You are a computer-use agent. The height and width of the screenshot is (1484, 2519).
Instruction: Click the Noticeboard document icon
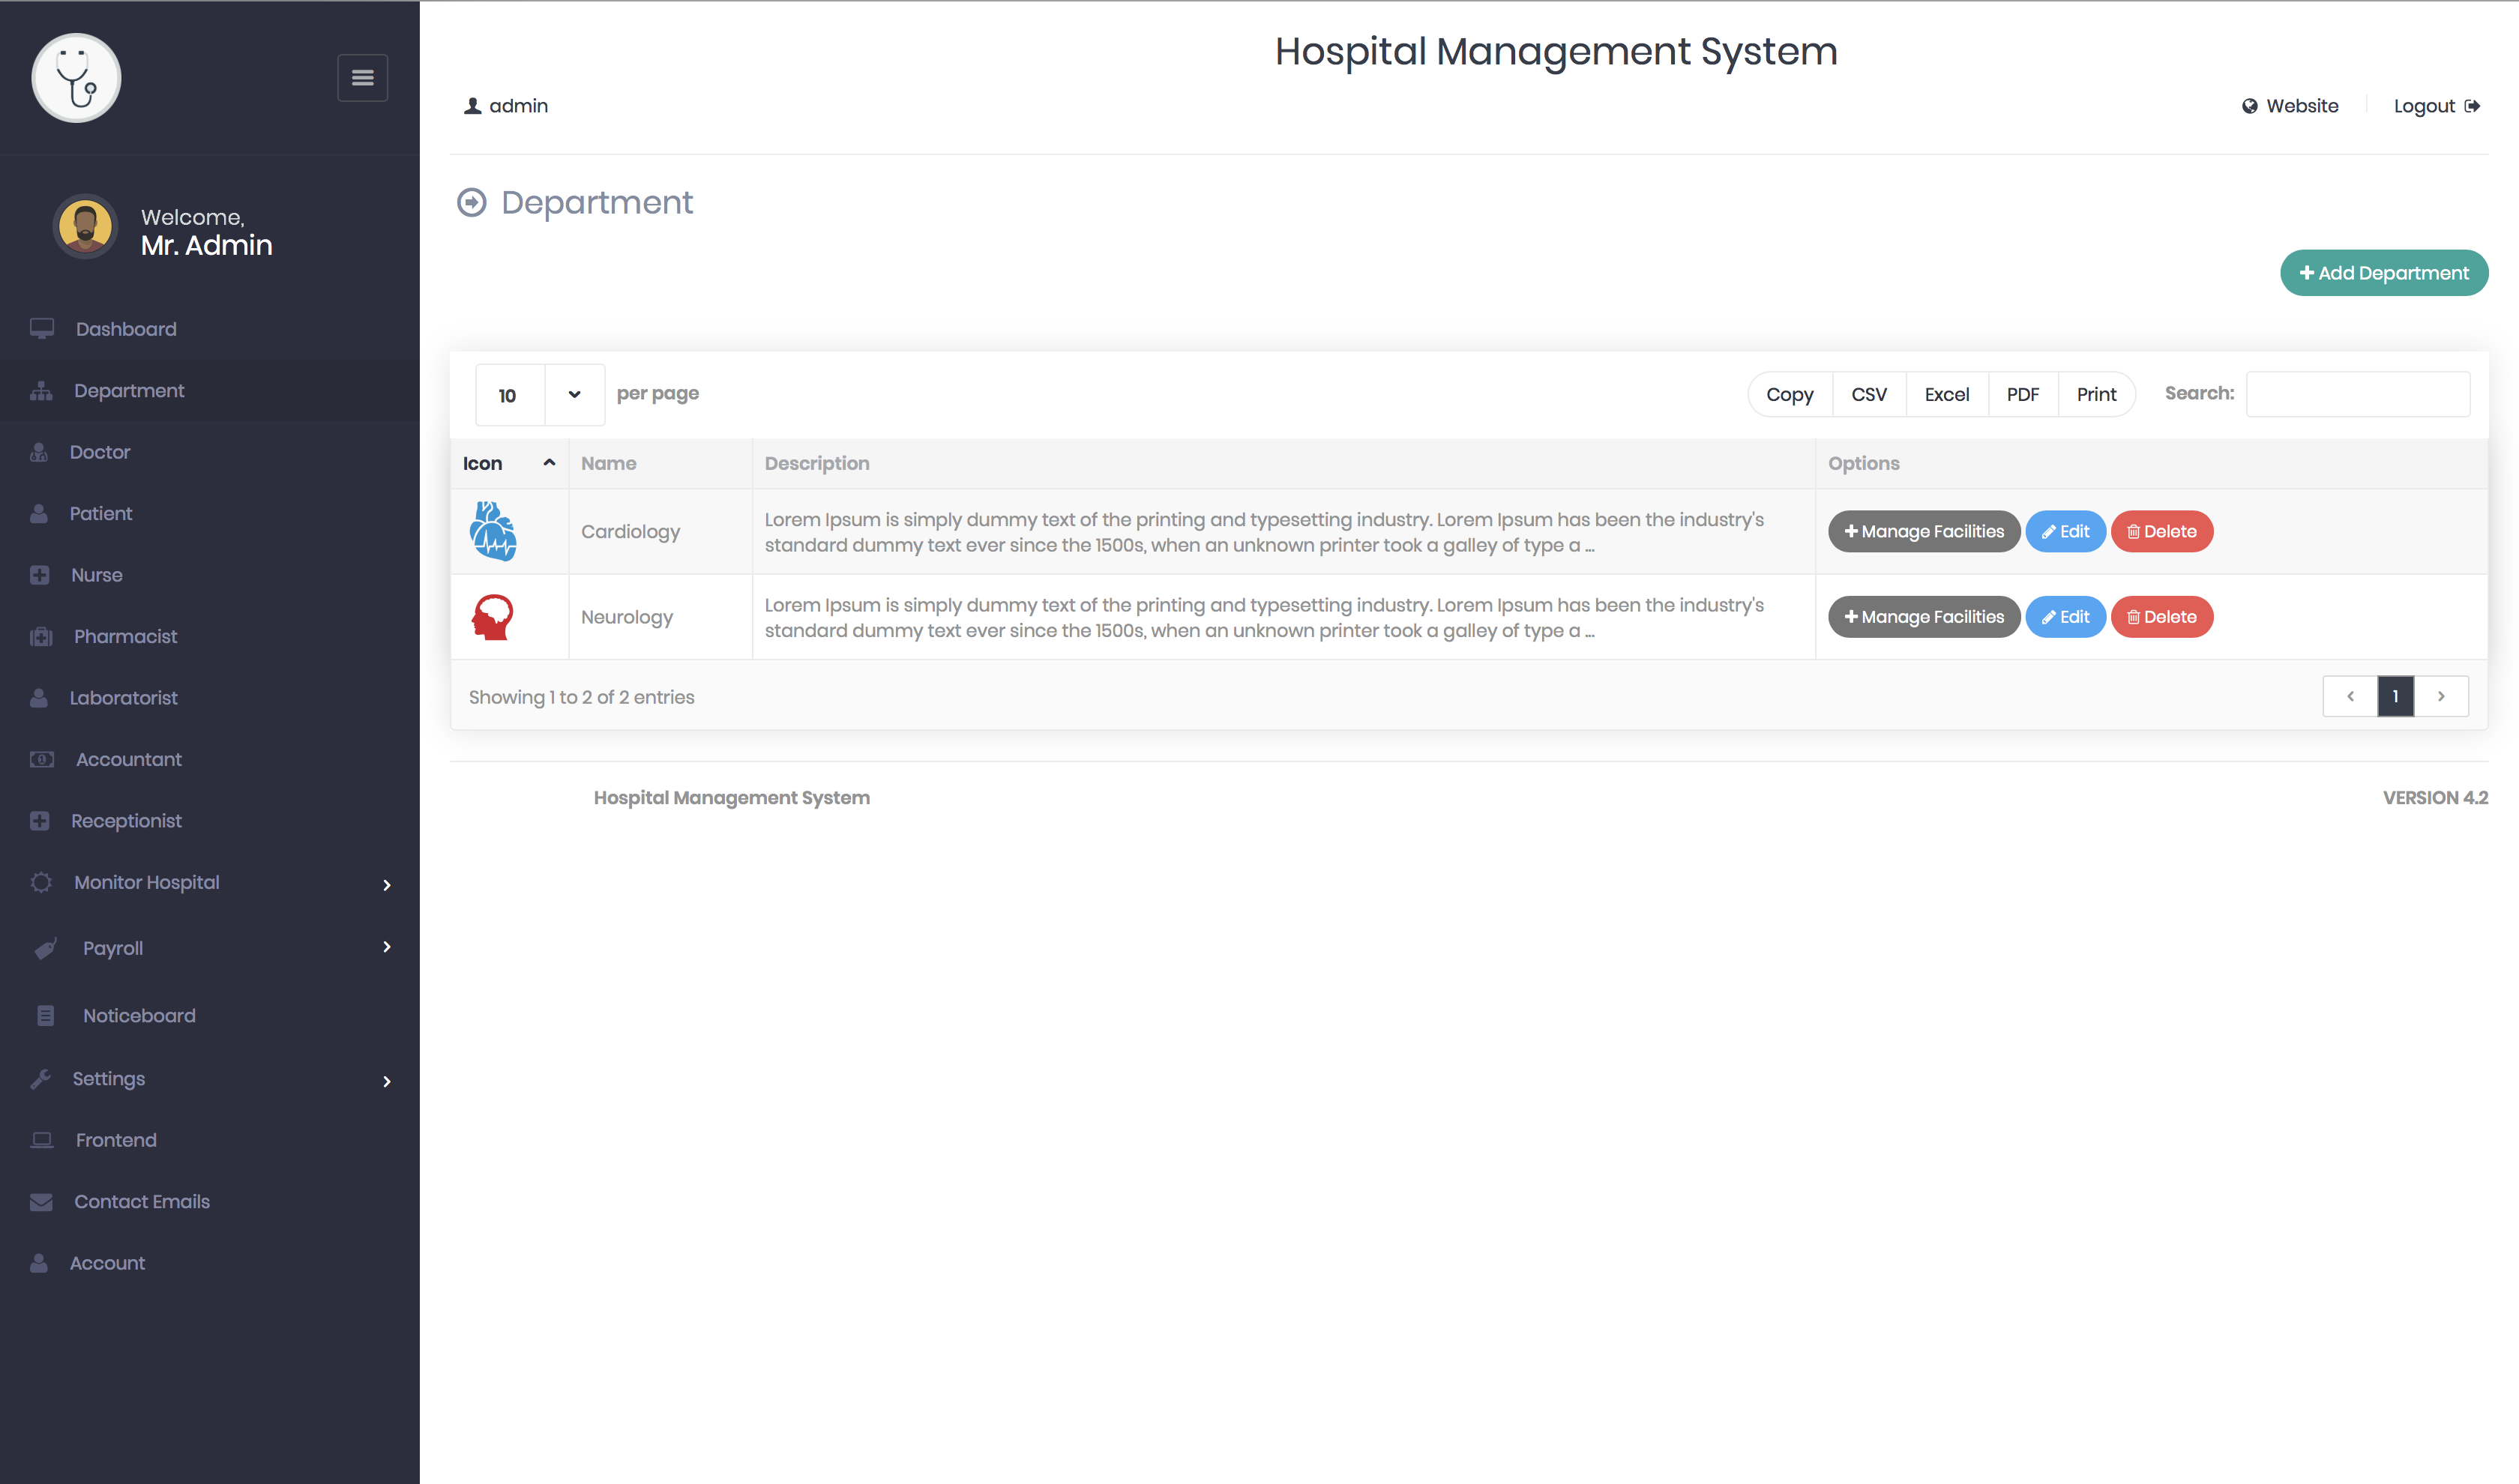pos(46,1016)
